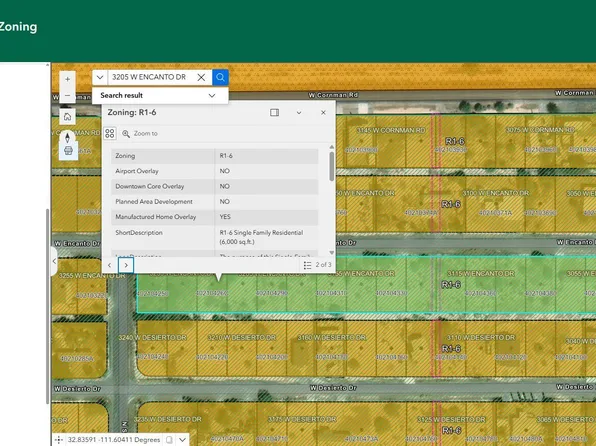This screenshot has height=446, width=596.
Task: Dock the Zoning popup with the dock icon
Action: [274, 113]
